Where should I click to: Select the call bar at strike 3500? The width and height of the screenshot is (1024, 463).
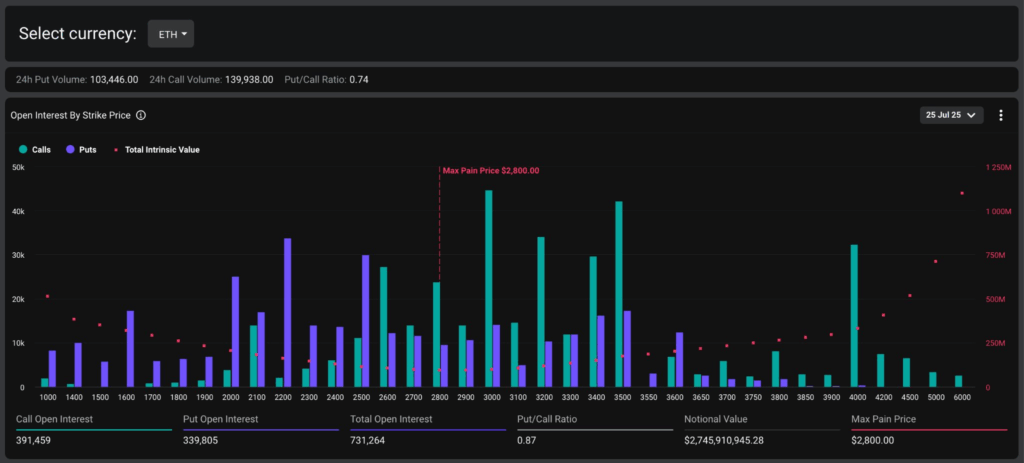pos(619,295)
